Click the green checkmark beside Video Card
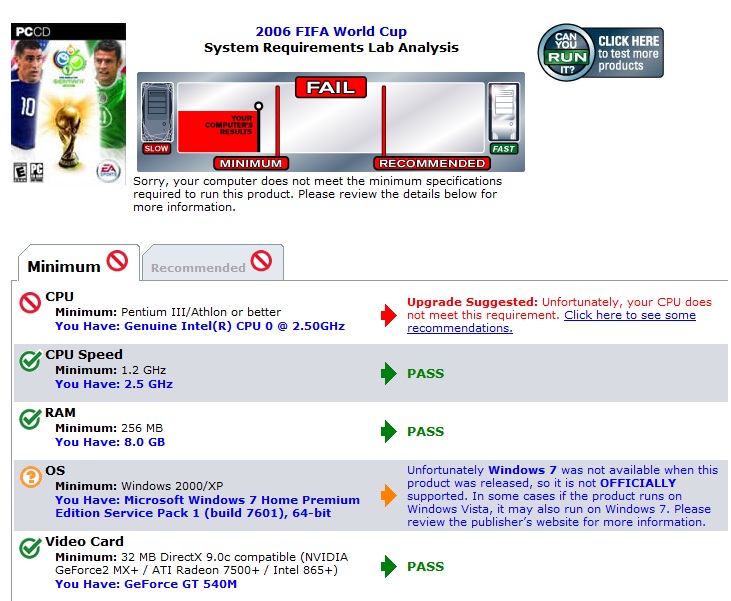 [x=30, y=547]
